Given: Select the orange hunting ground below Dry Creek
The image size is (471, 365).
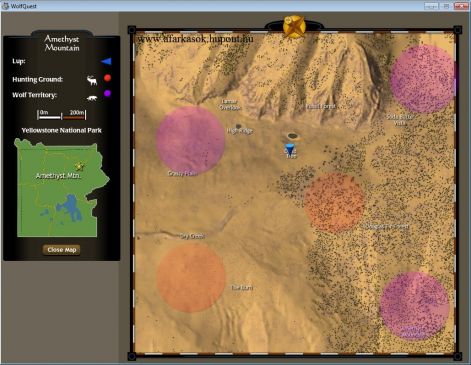Looking at the screenshot, I should 191,278.
